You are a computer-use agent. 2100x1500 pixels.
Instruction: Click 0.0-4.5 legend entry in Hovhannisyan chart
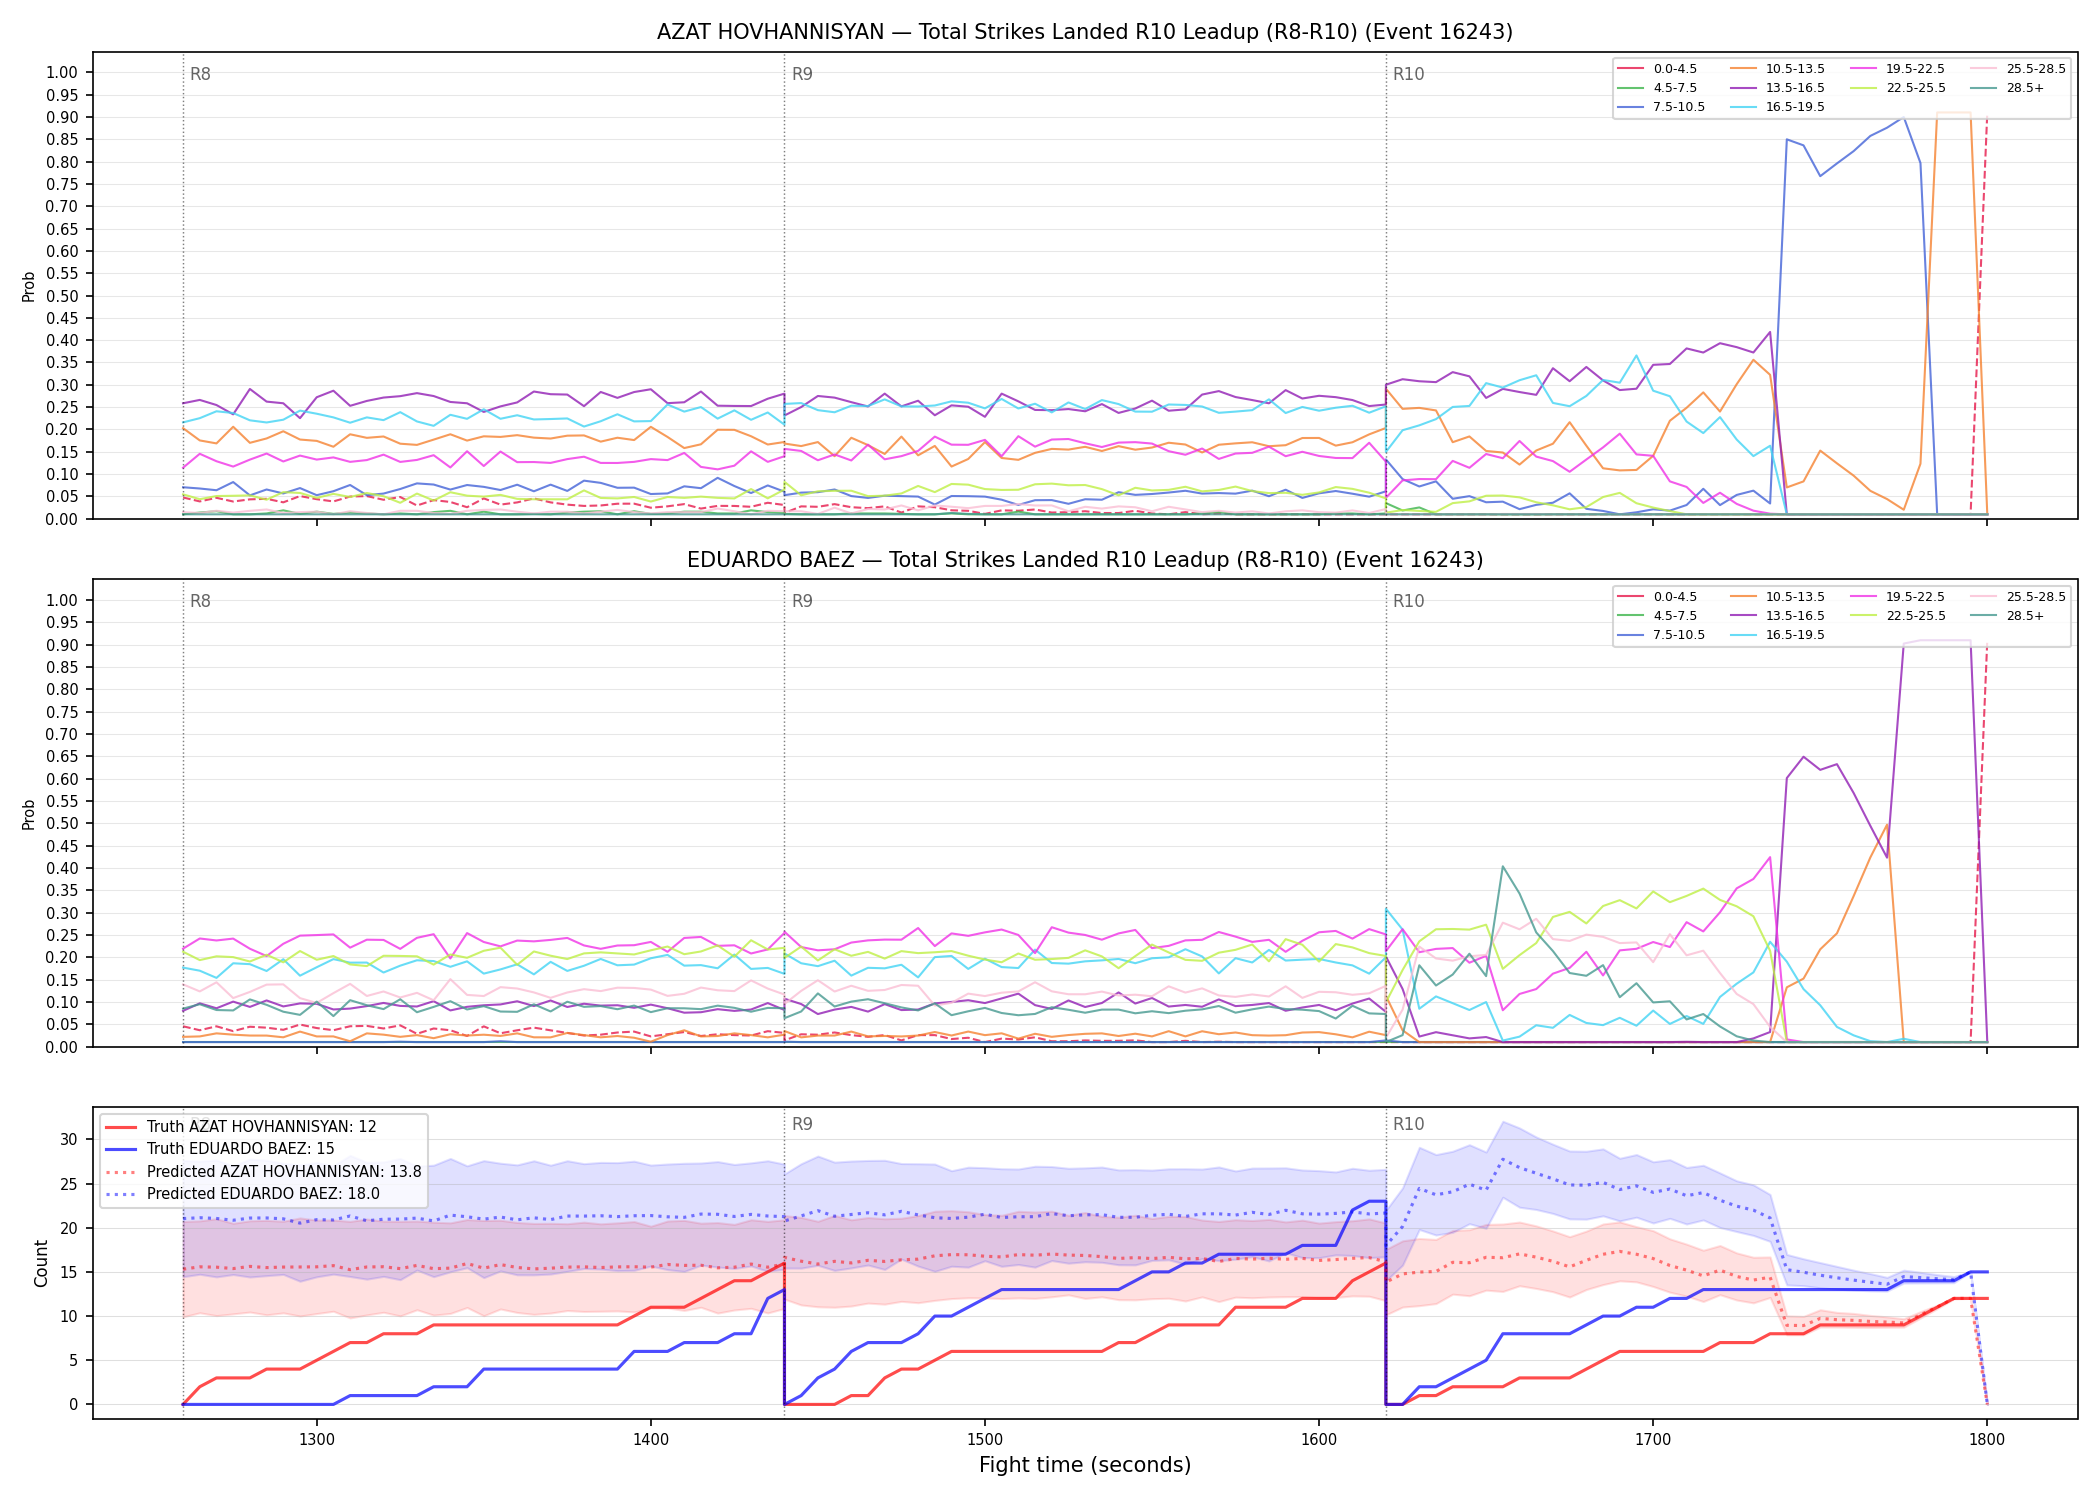tap(1657, 69)
